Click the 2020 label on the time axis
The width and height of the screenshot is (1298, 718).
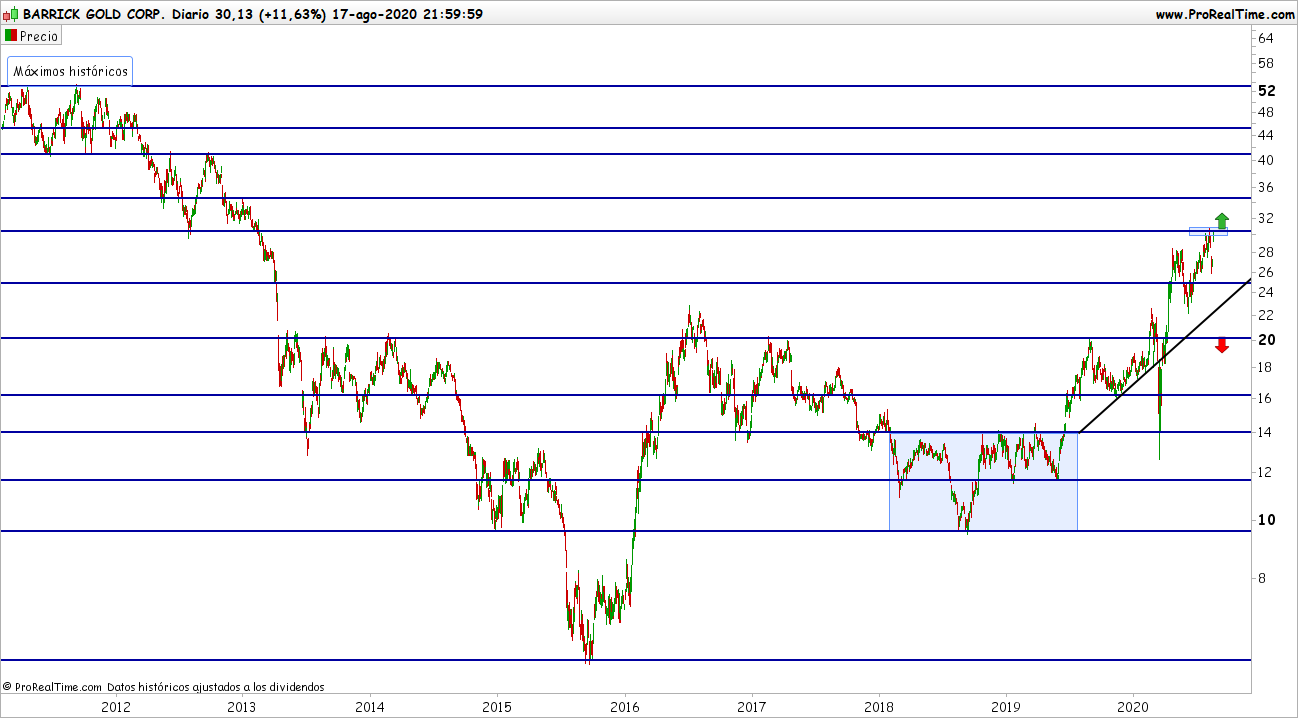pyautogui.click(x=1133, y=707)
